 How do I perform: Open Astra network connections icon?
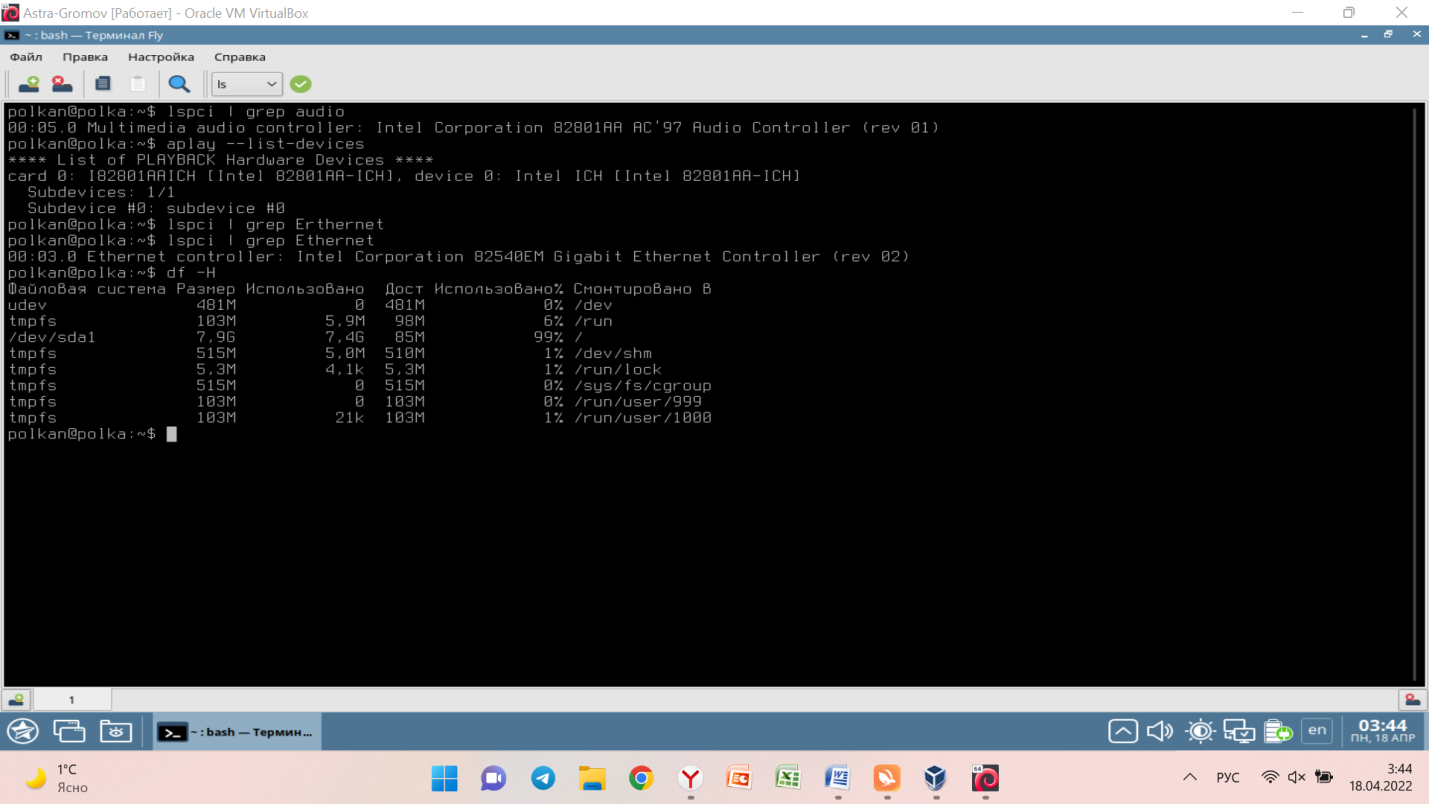[x=1239, y=732]
